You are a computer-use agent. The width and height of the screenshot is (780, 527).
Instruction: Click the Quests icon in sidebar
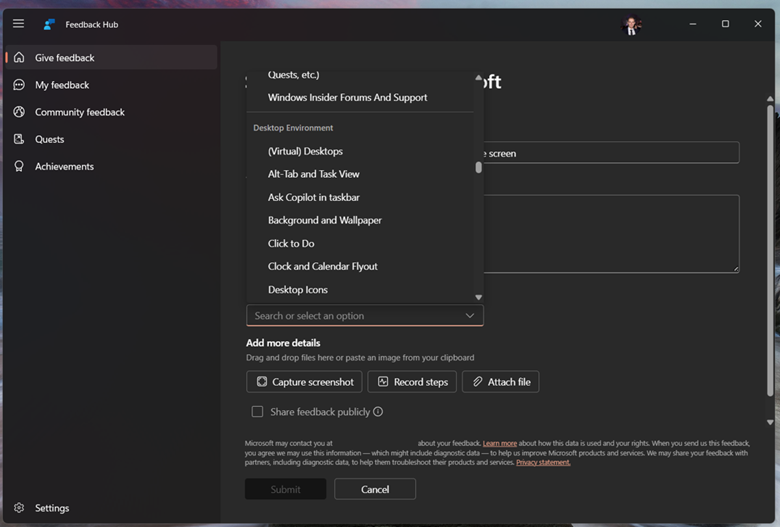19,139
